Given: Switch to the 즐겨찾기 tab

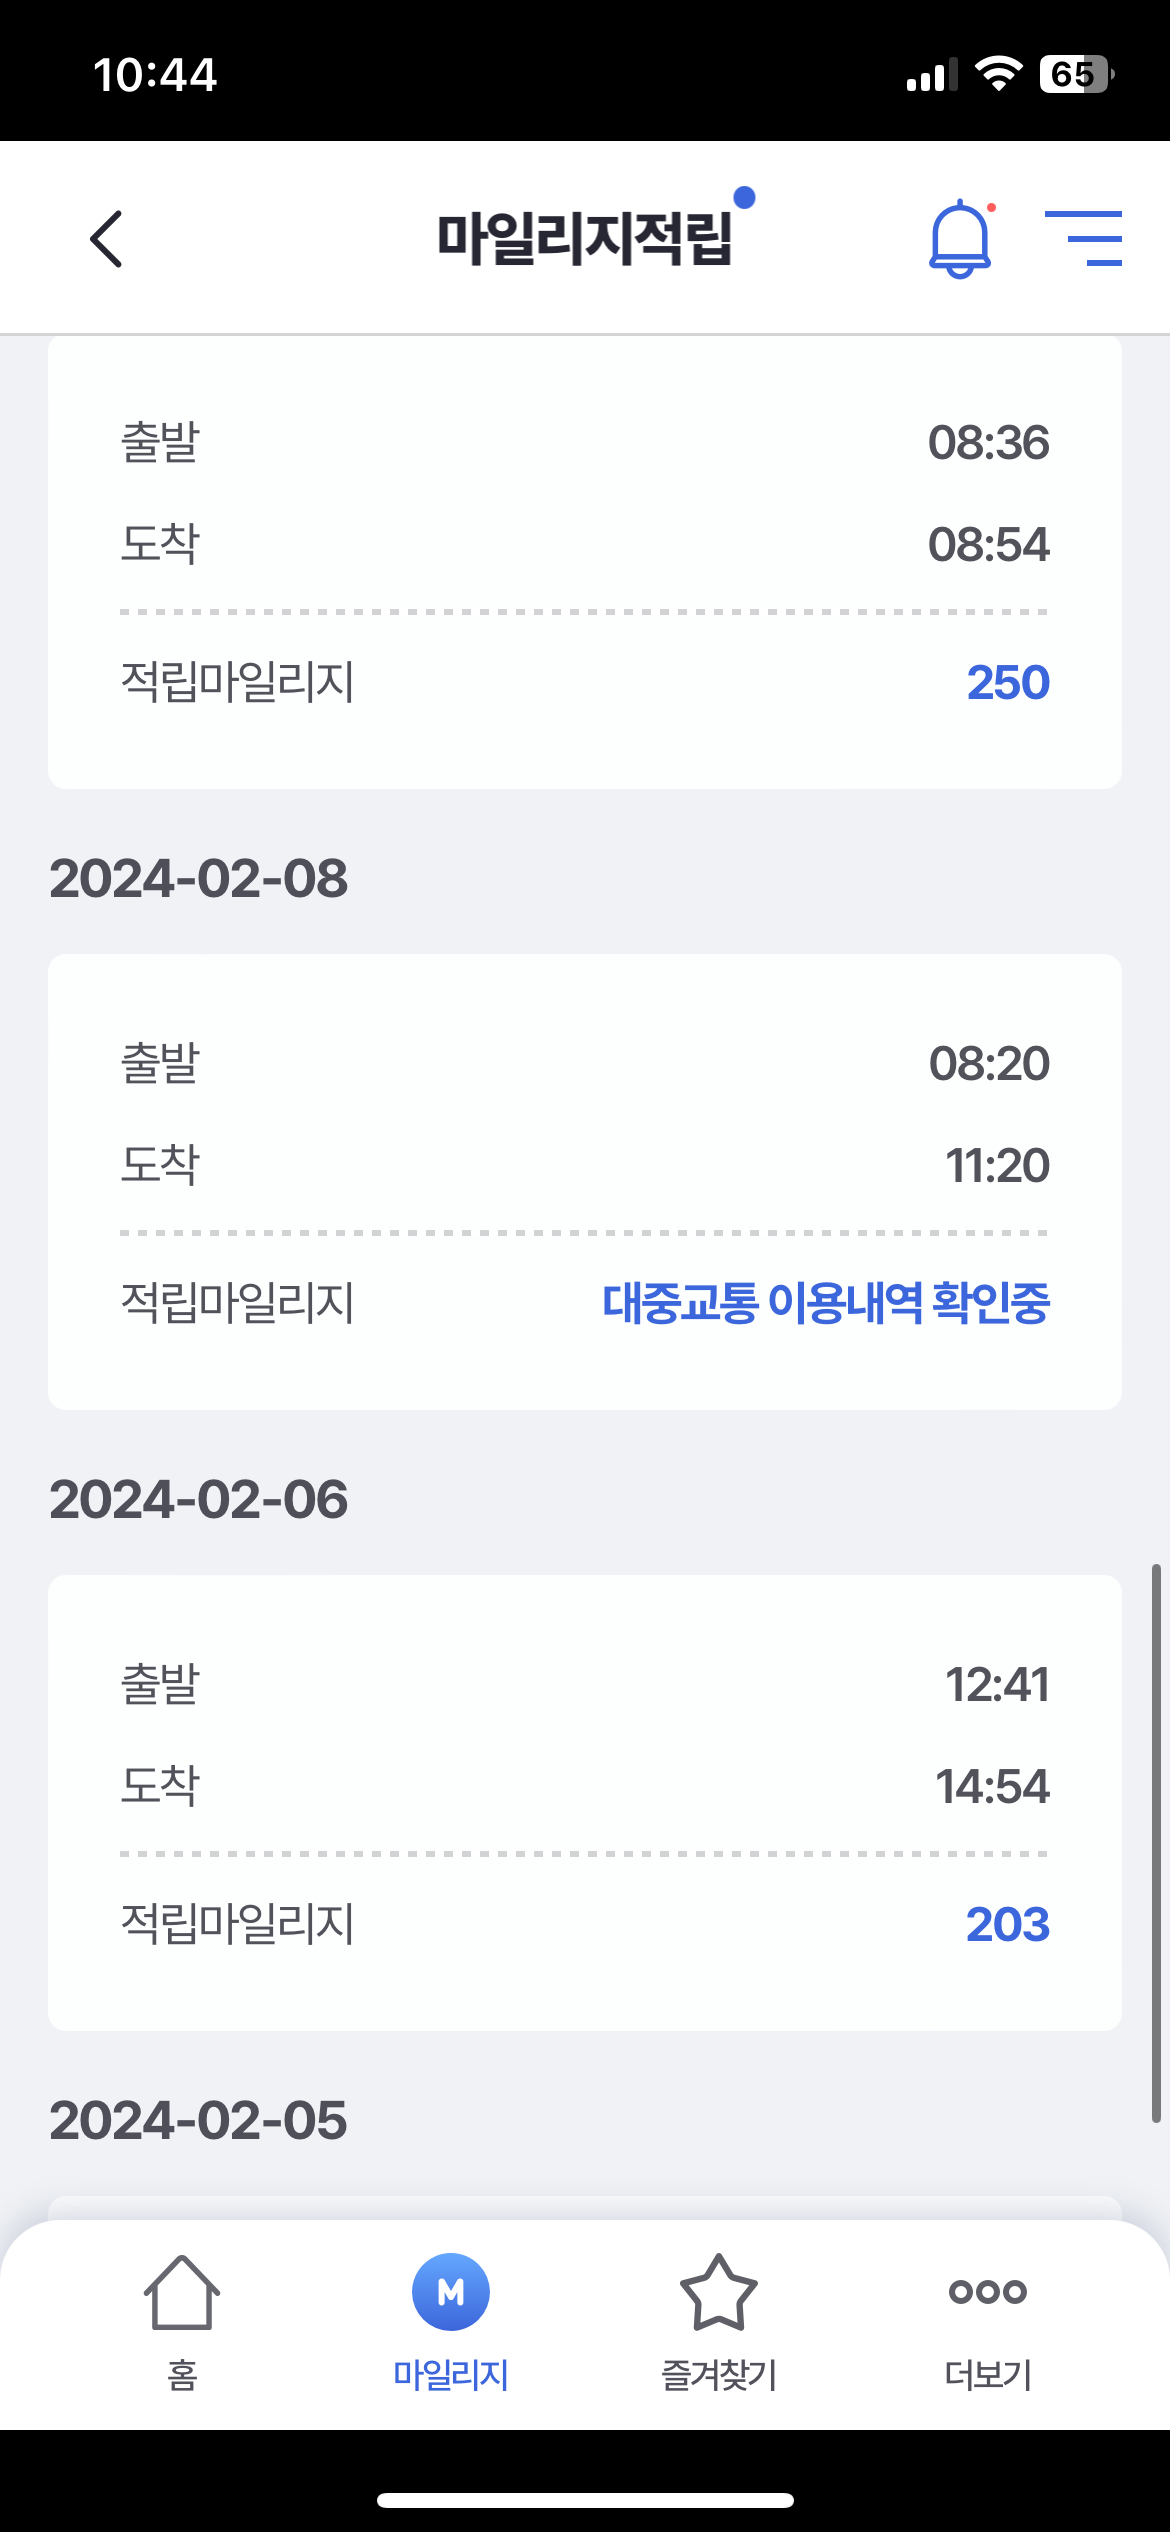Looking at the screenshot, I should pos(718,2374).
